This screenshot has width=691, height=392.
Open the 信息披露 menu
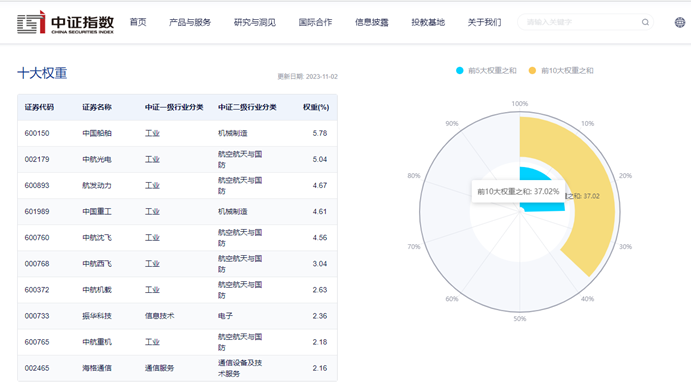click(372, 22)
